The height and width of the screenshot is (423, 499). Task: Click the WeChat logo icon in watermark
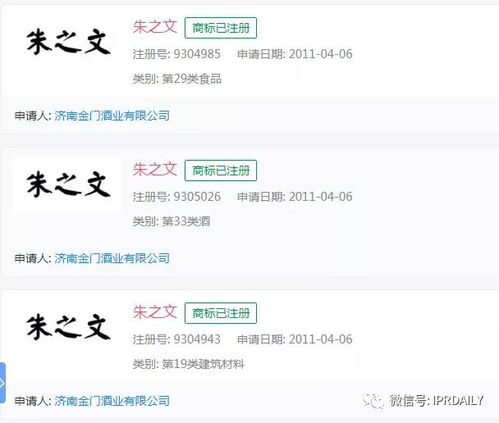(x=374, y=401)
